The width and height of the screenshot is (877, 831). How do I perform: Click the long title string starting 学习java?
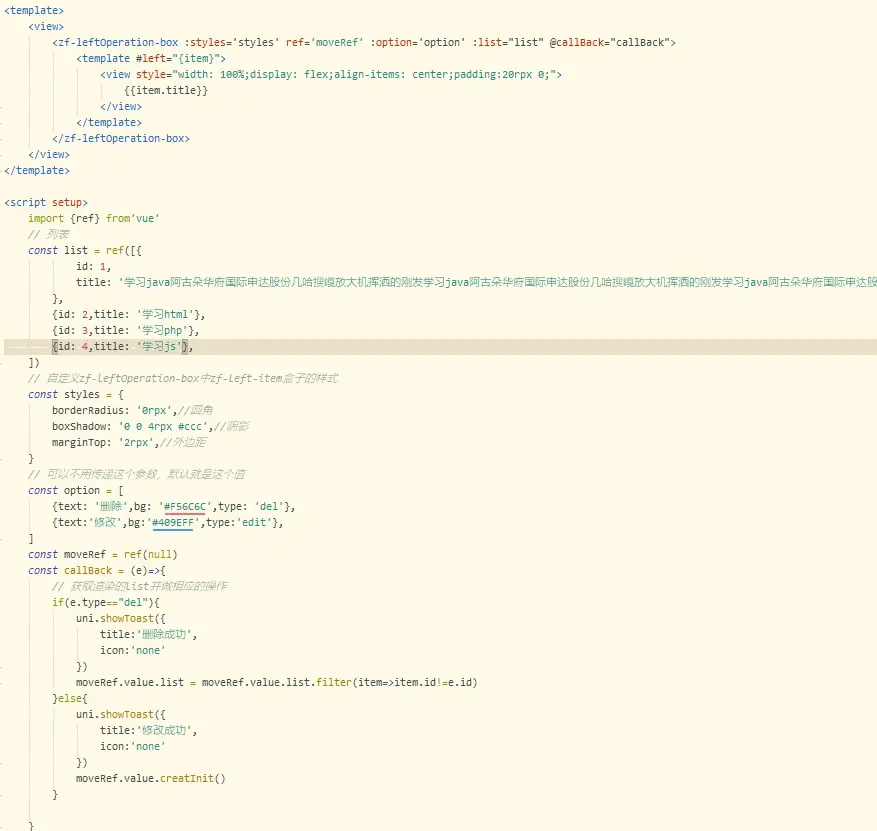tap(498, 282)
